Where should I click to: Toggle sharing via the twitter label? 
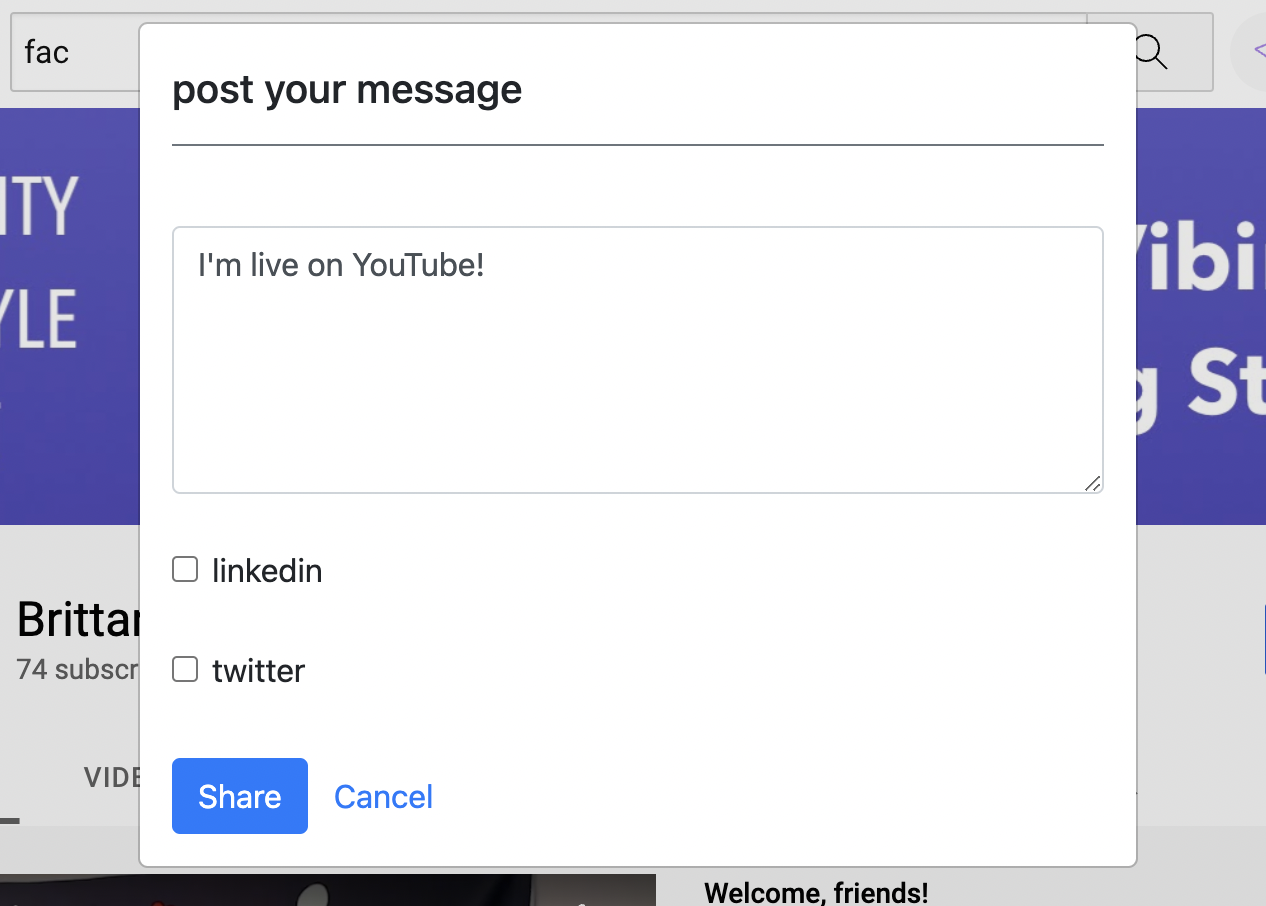[258, 670]
